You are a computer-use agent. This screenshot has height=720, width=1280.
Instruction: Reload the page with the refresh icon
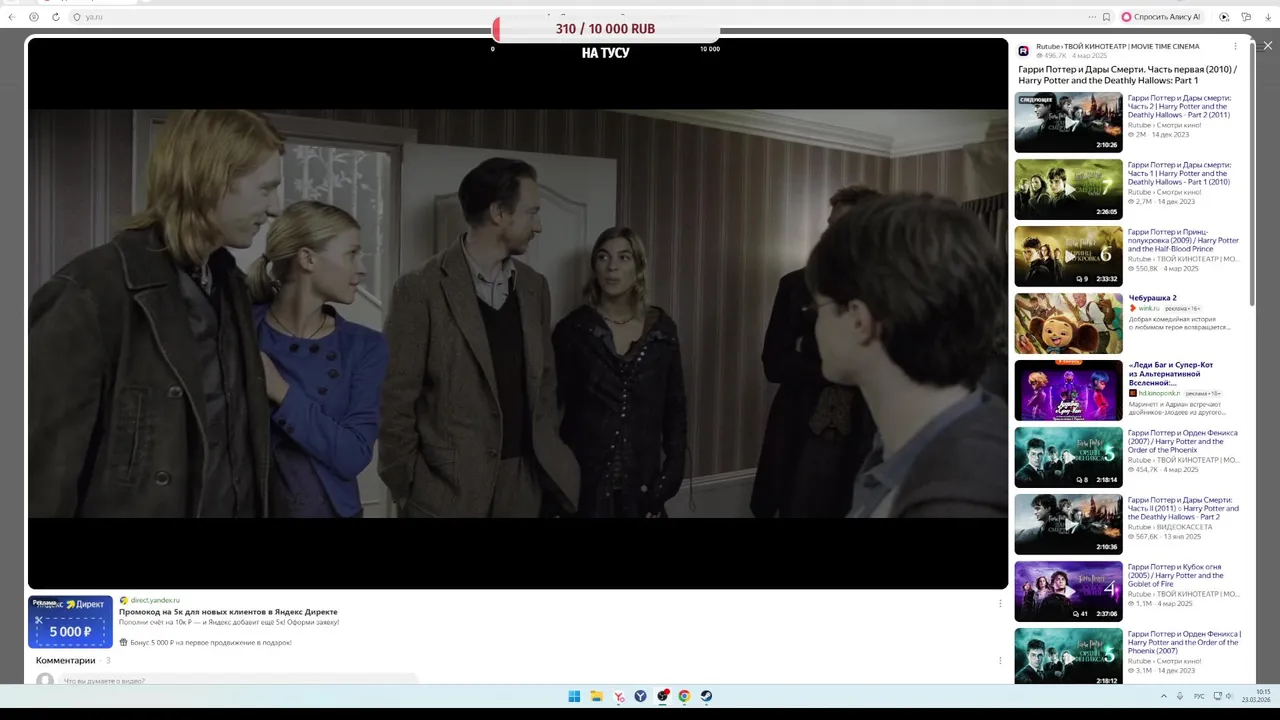55,17
